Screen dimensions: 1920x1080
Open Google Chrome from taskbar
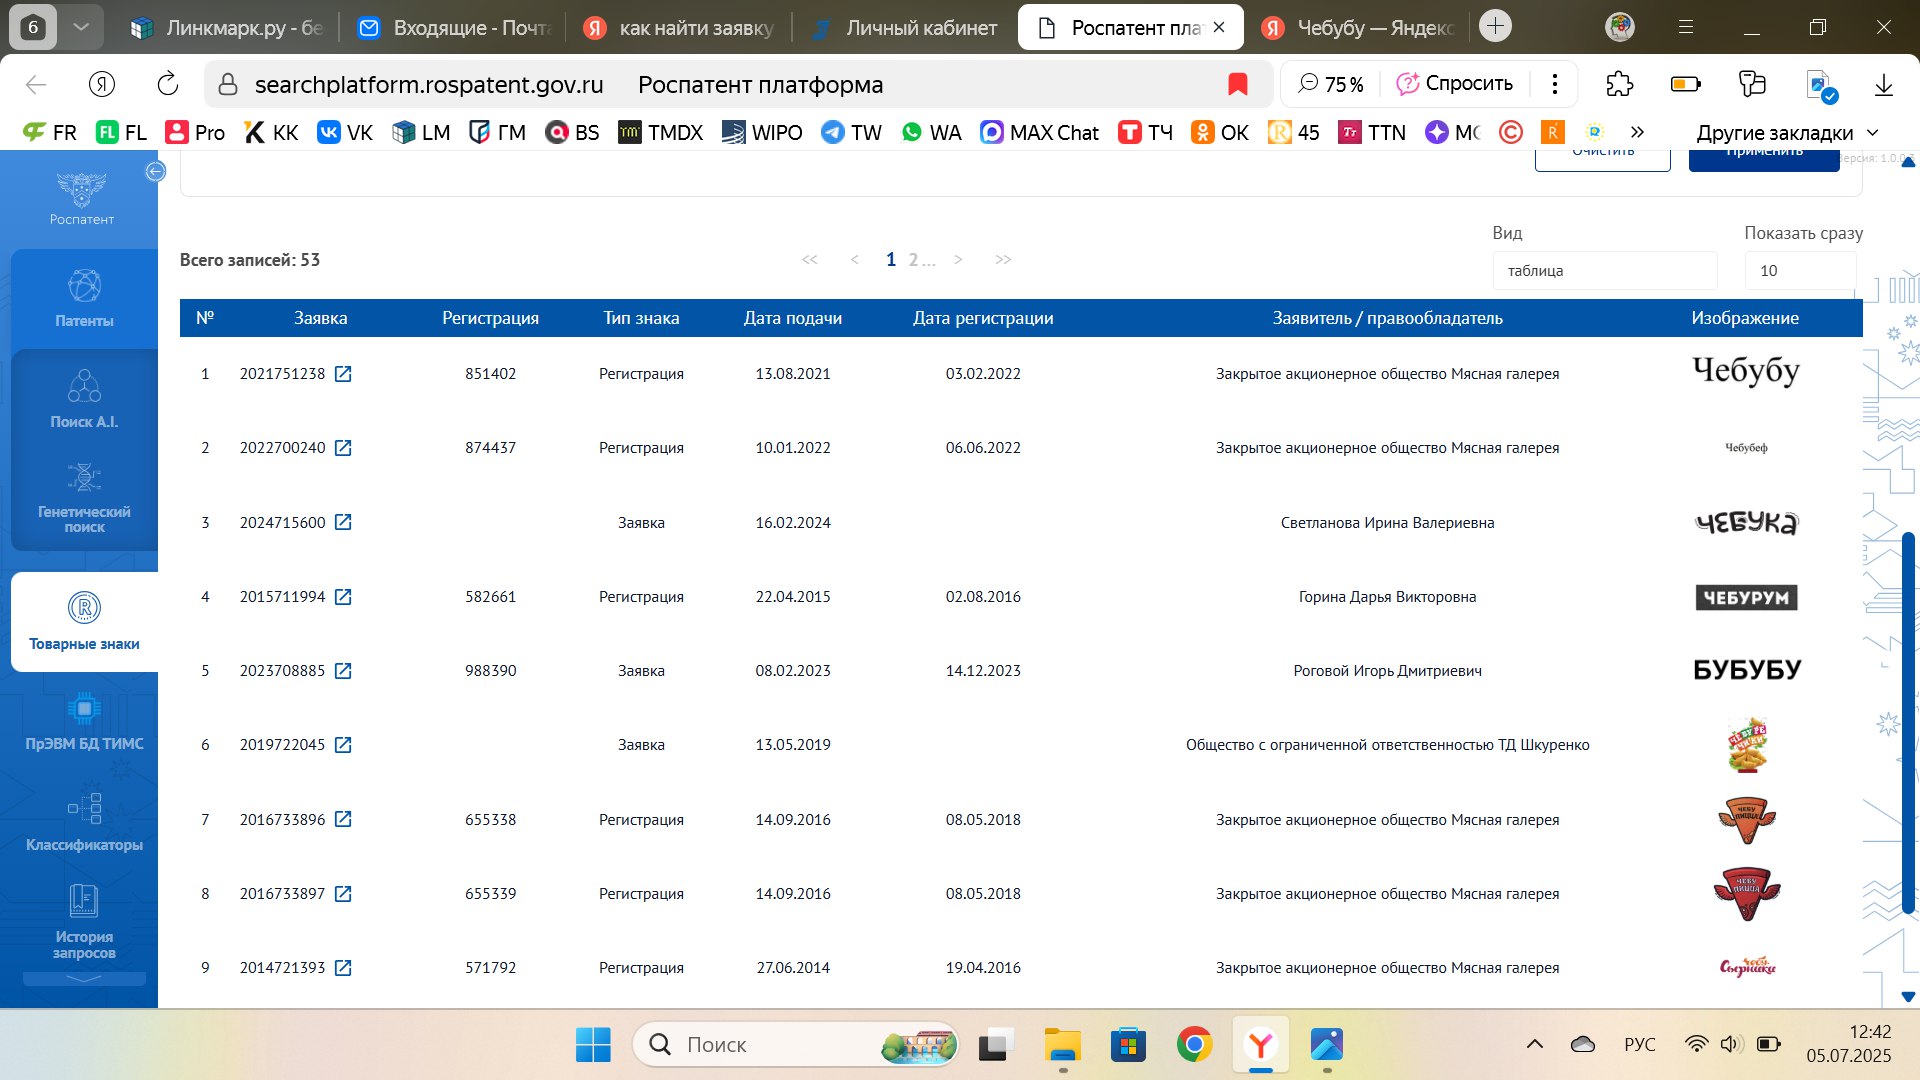point(1194,1045)
